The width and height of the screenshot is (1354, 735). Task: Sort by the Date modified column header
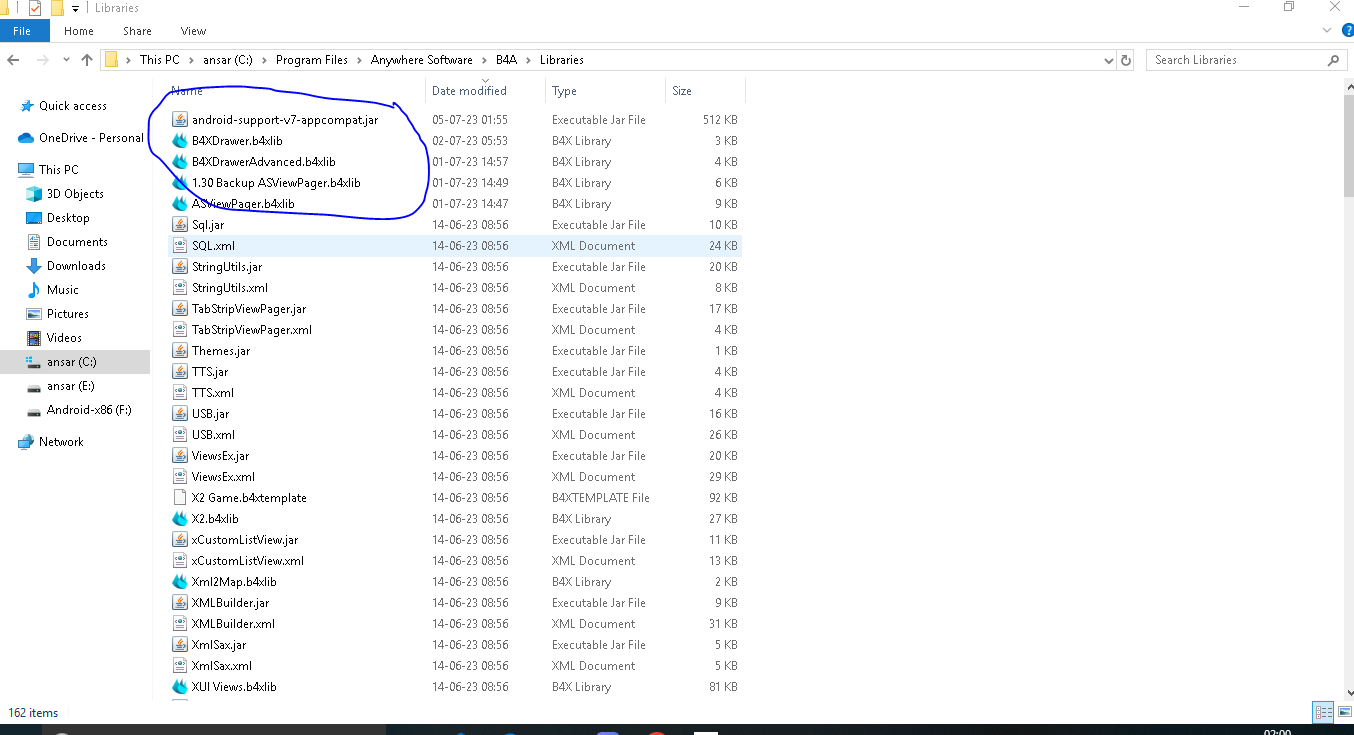click(x=485, y=91)
